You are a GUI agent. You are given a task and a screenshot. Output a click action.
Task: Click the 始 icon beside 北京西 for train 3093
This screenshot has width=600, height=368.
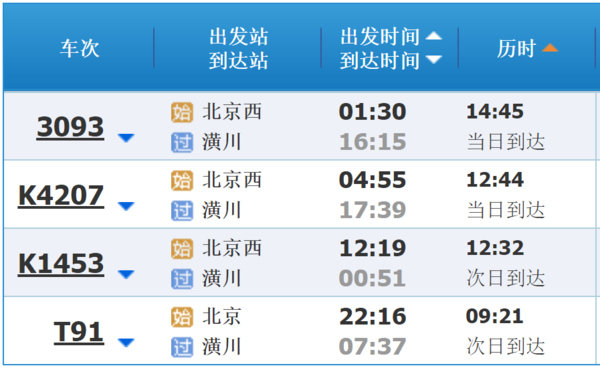click(x=182, y=112)
